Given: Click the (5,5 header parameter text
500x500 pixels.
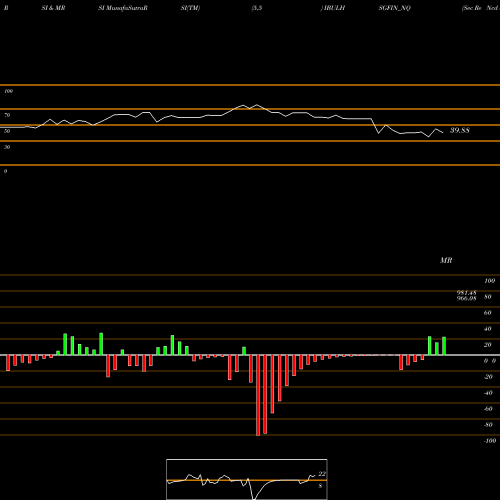Looking at the screenshot, I should point(257,8).
